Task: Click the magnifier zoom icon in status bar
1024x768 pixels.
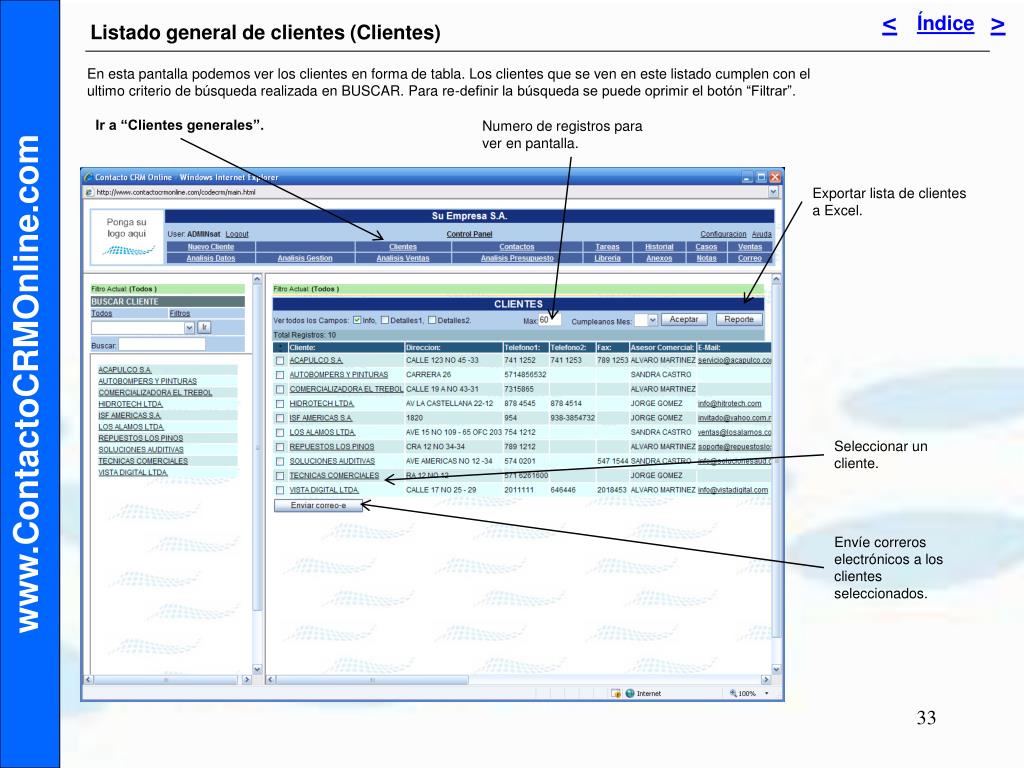Action: click(x=733, y=693)
